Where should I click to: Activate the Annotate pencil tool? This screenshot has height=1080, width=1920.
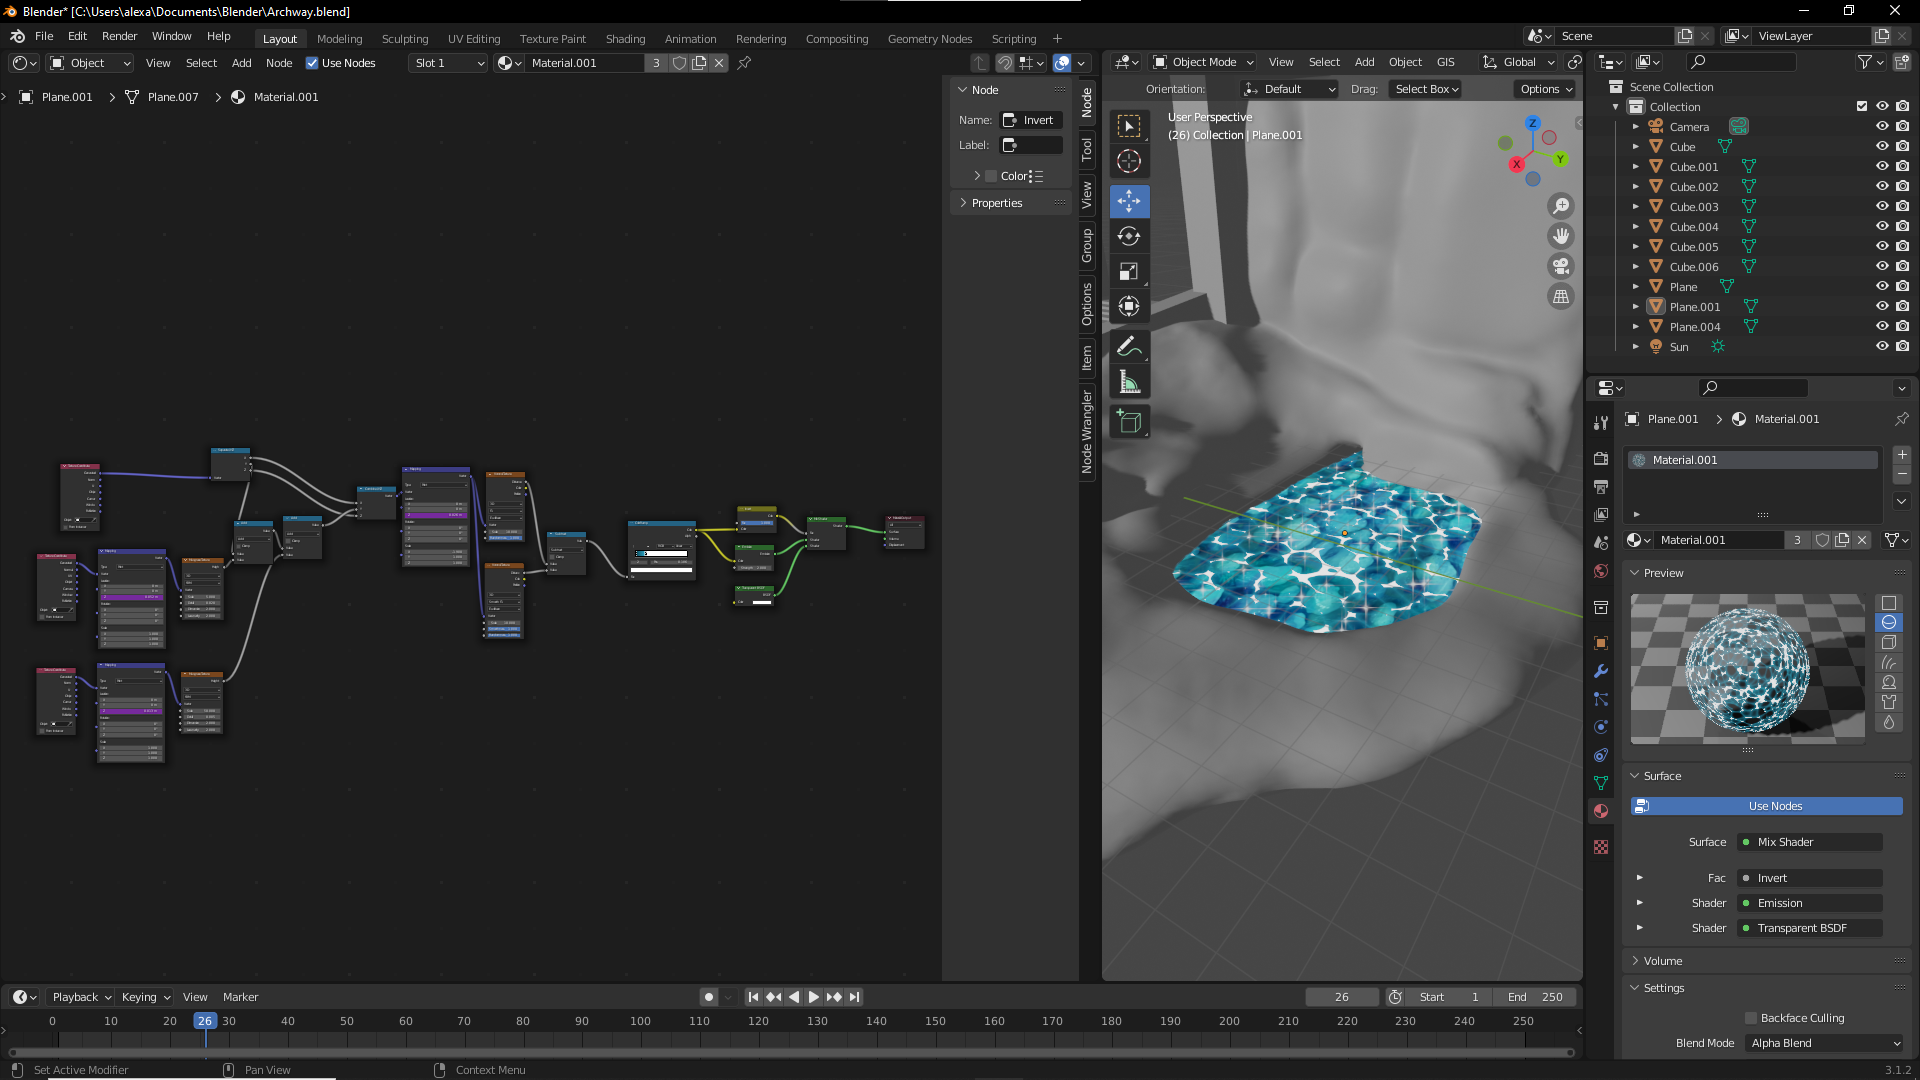1129,346
